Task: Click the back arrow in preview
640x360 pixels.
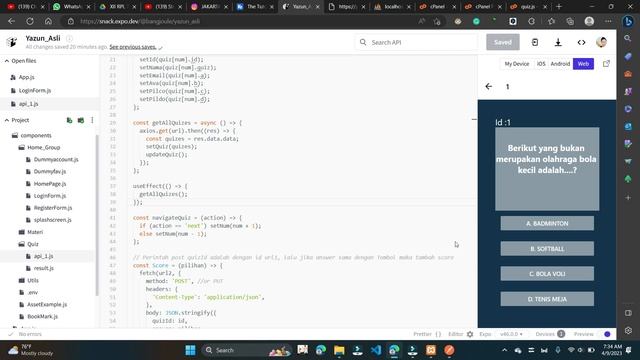Action: tap(489, 87)
